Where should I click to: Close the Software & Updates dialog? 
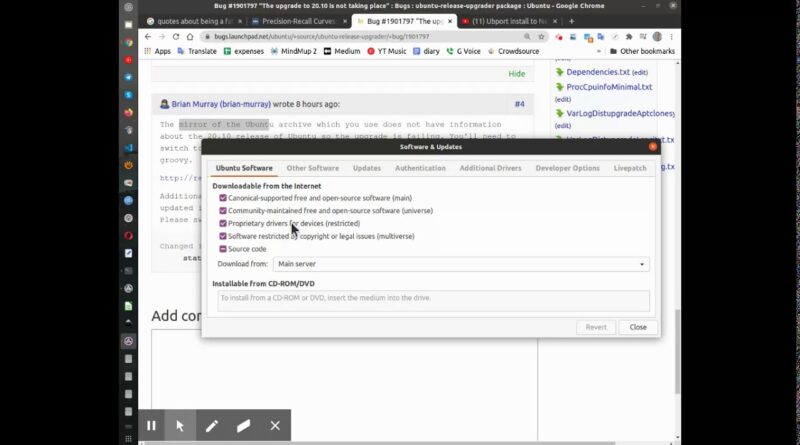653,146
